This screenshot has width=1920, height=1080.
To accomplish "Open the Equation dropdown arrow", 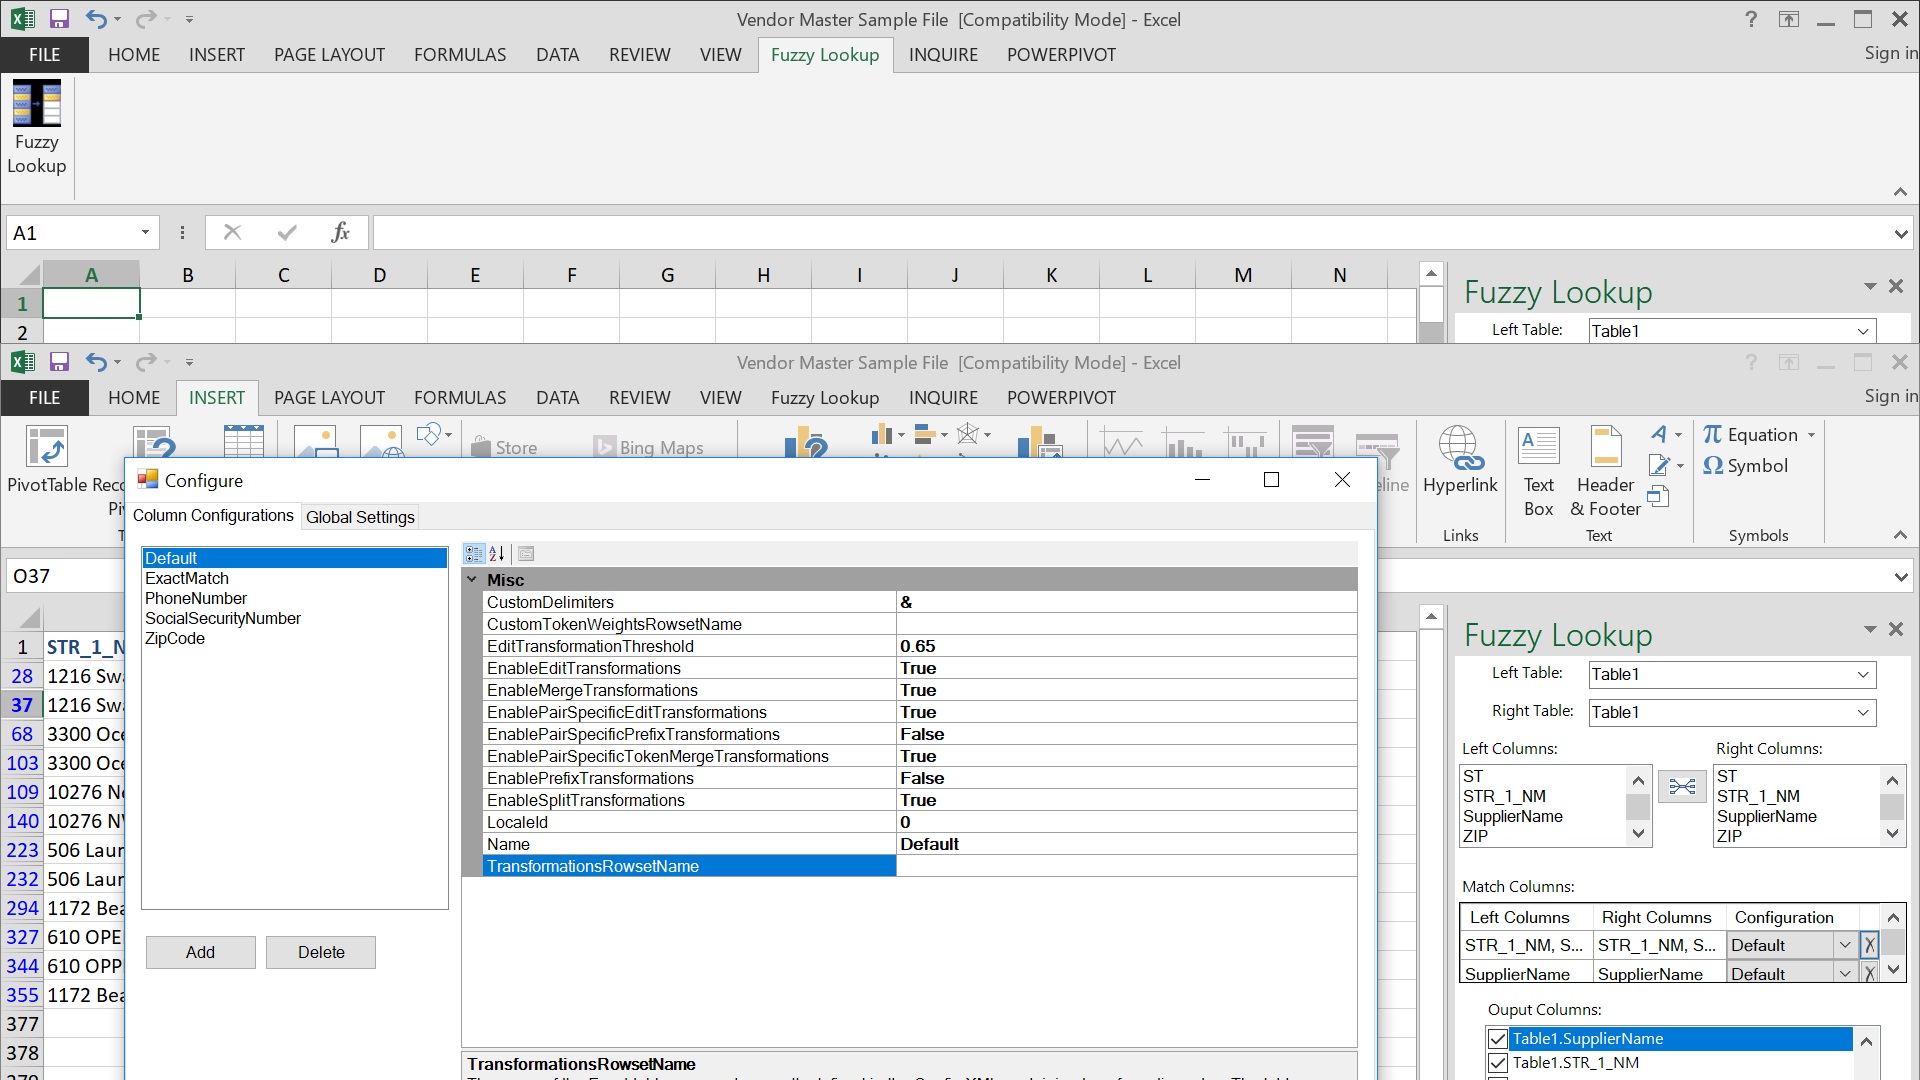I will 1811,435.
